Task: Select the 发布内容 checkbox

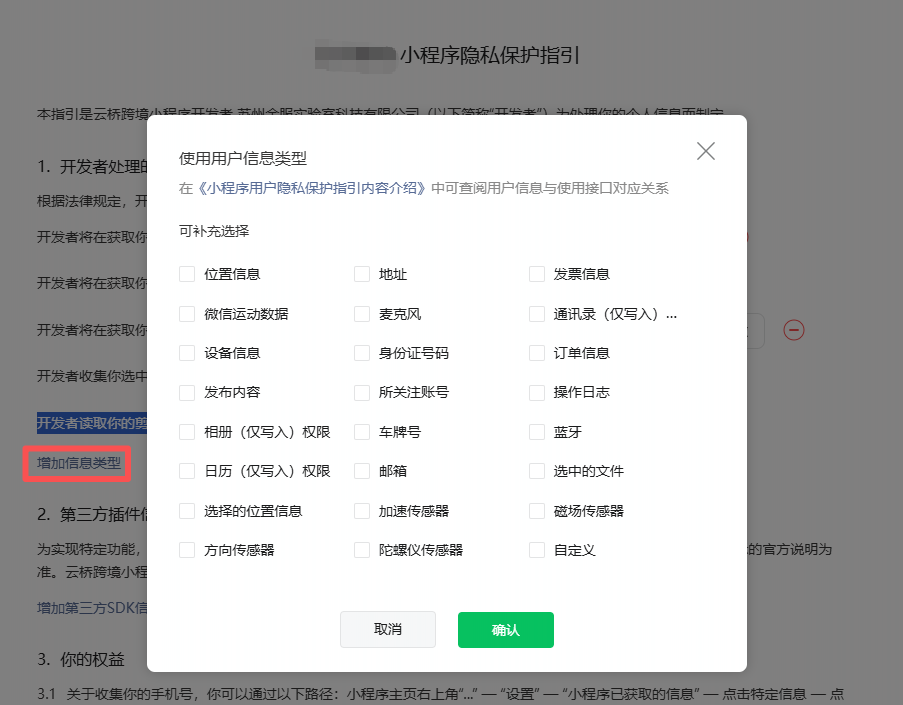Action: 187,393
